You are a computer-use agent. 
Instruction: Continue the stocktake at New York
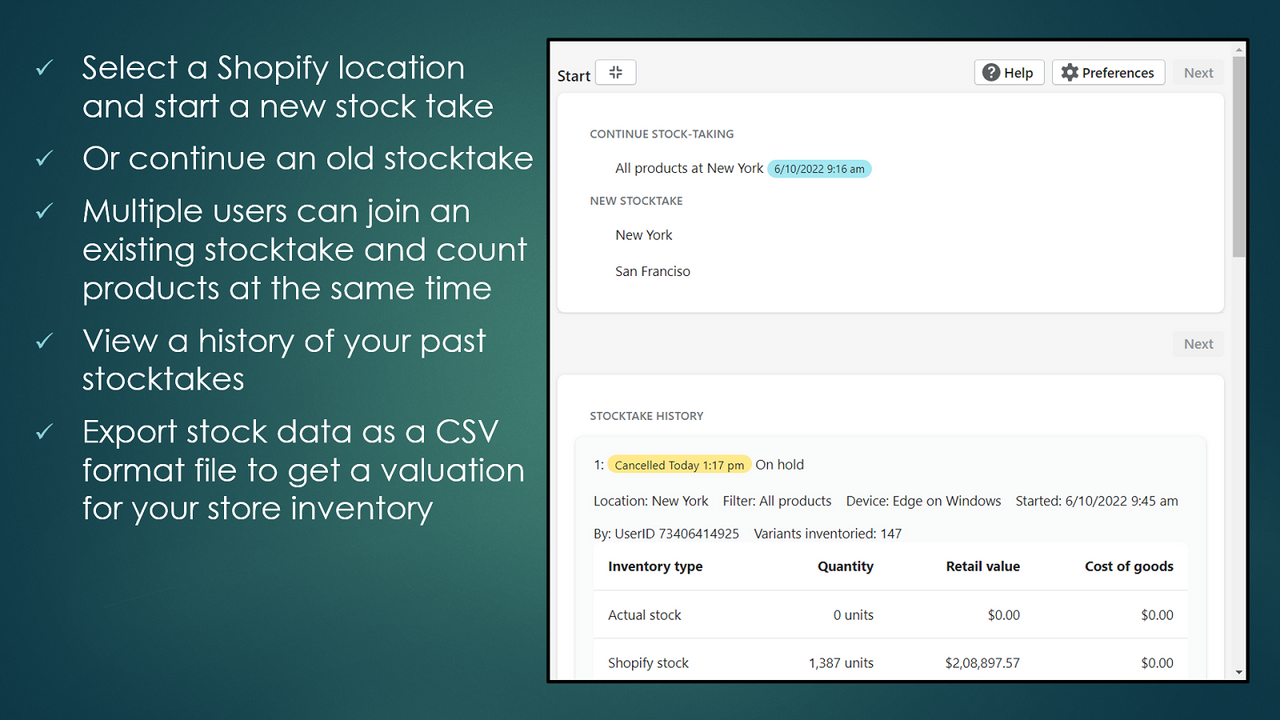[689, 167]
